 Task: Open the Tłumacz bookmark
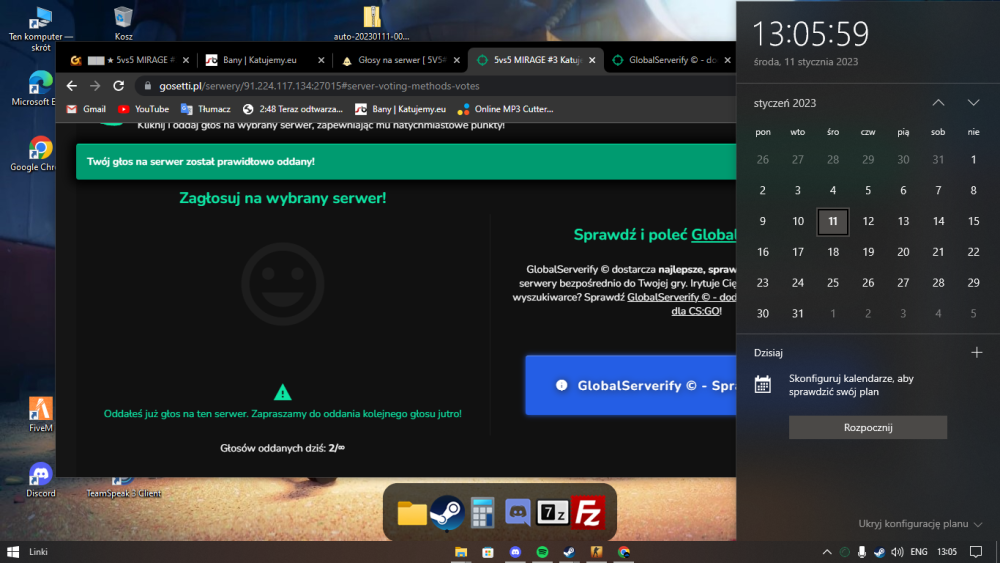(205, 109)
